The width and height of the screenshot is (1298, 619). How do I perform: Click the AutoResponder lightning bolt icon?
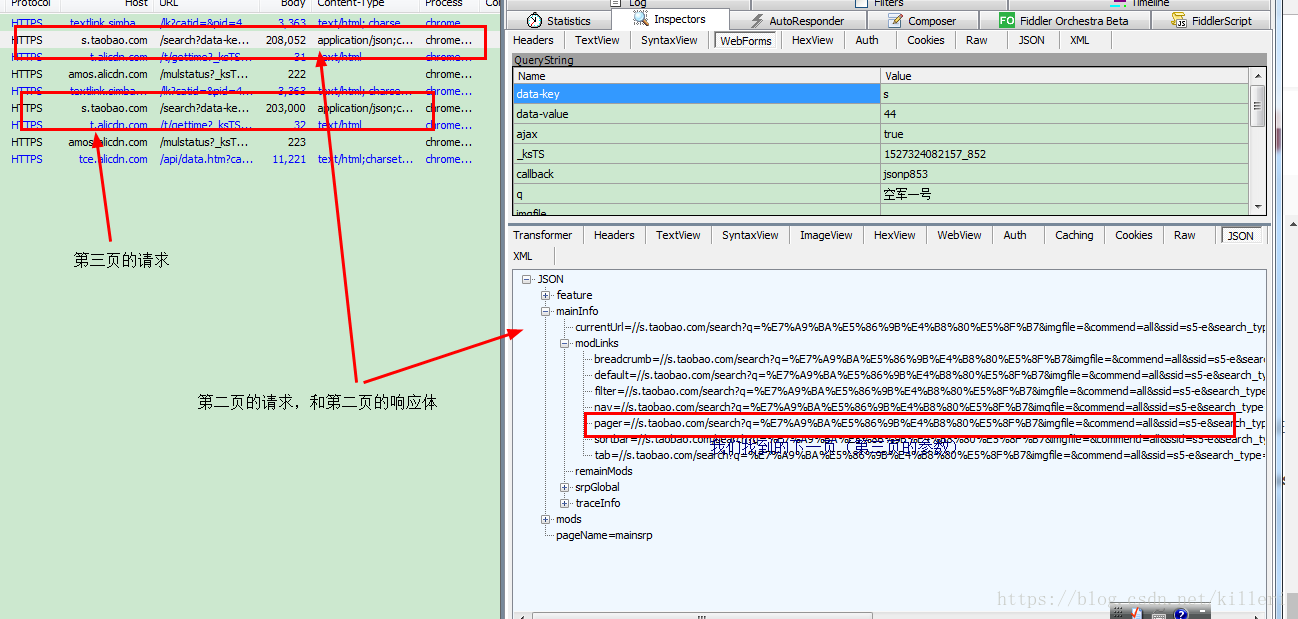757,20
